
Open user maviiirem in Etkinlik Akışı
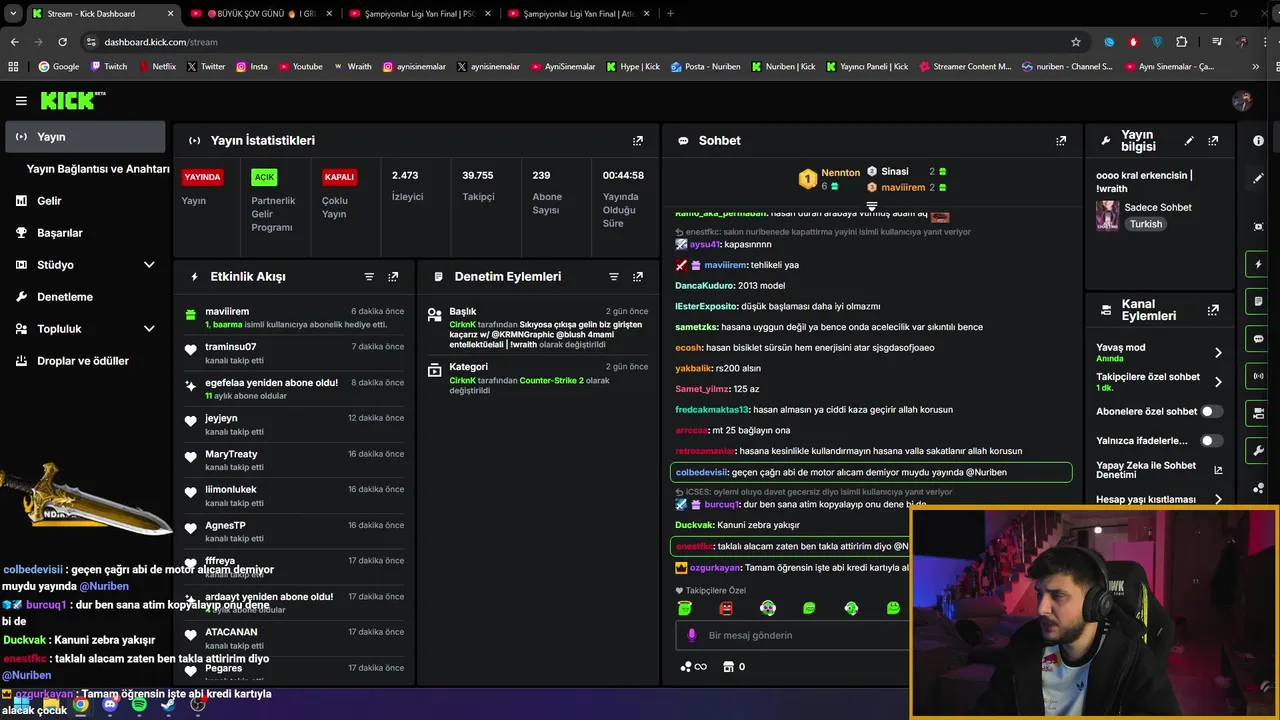227,312
